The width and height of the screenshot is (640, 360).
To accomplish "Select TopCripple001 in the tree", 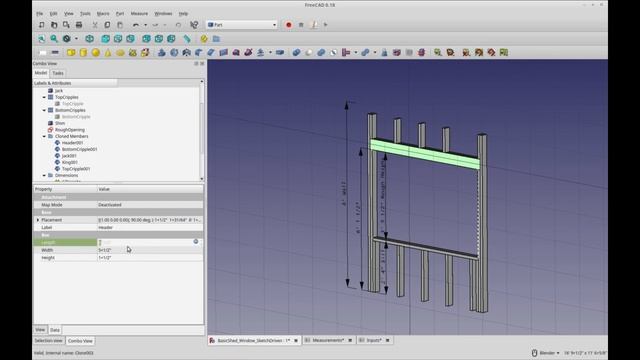I will coord(76,169).
